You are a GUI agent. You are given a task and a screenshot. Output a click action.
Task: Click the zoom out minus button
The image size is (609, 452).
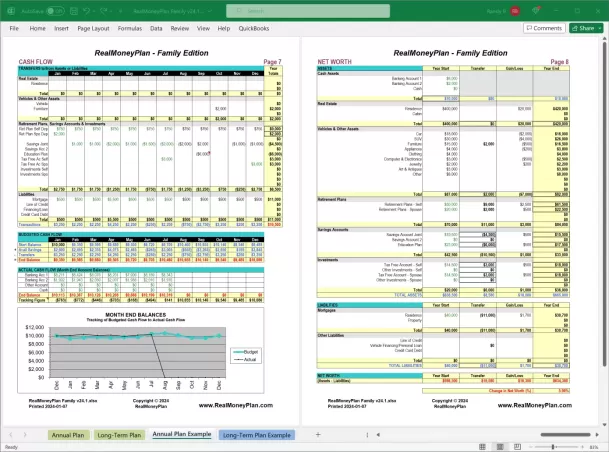tap(530, 447)
